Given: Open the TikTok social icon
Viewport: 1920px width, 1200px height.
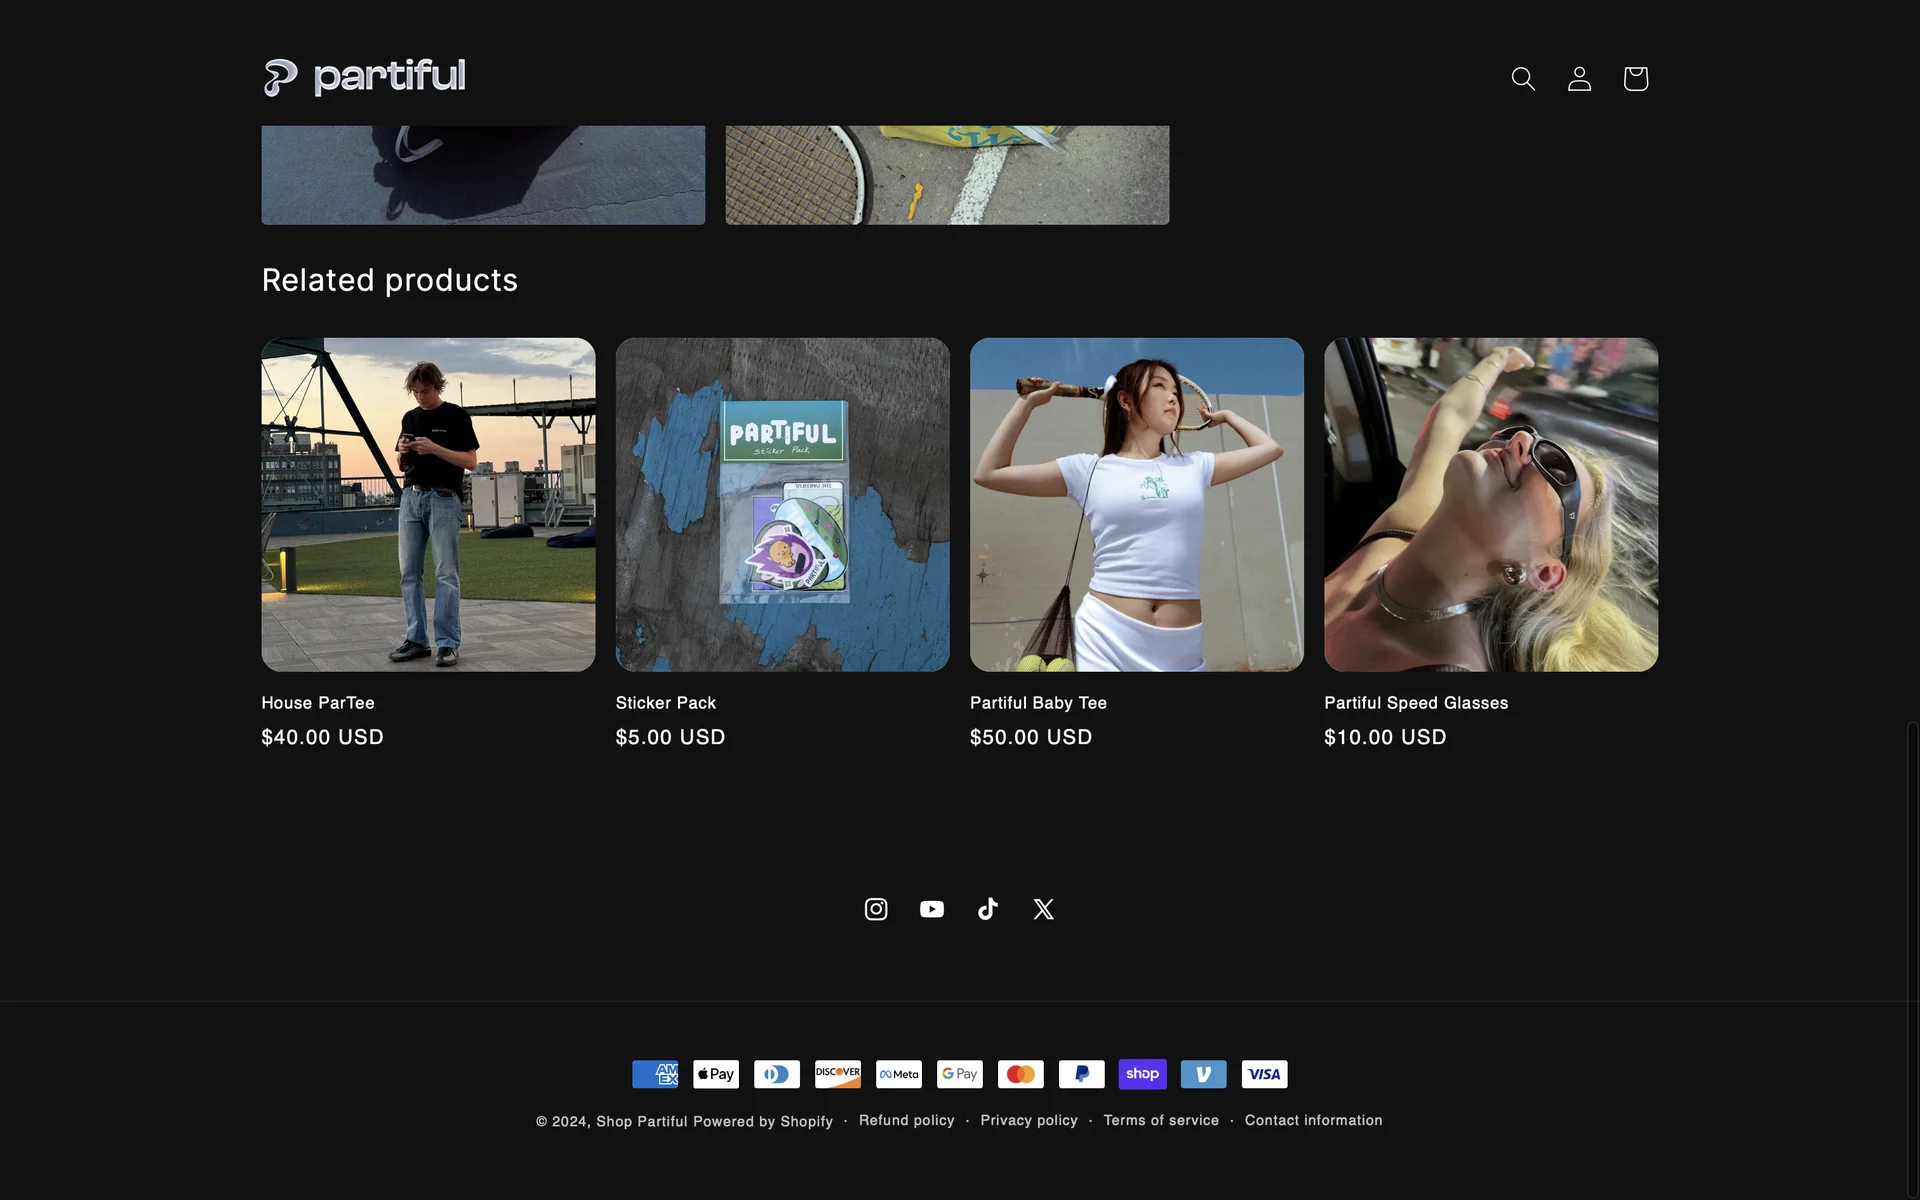Looking at the screenshot, I should (x=988, y=909).
